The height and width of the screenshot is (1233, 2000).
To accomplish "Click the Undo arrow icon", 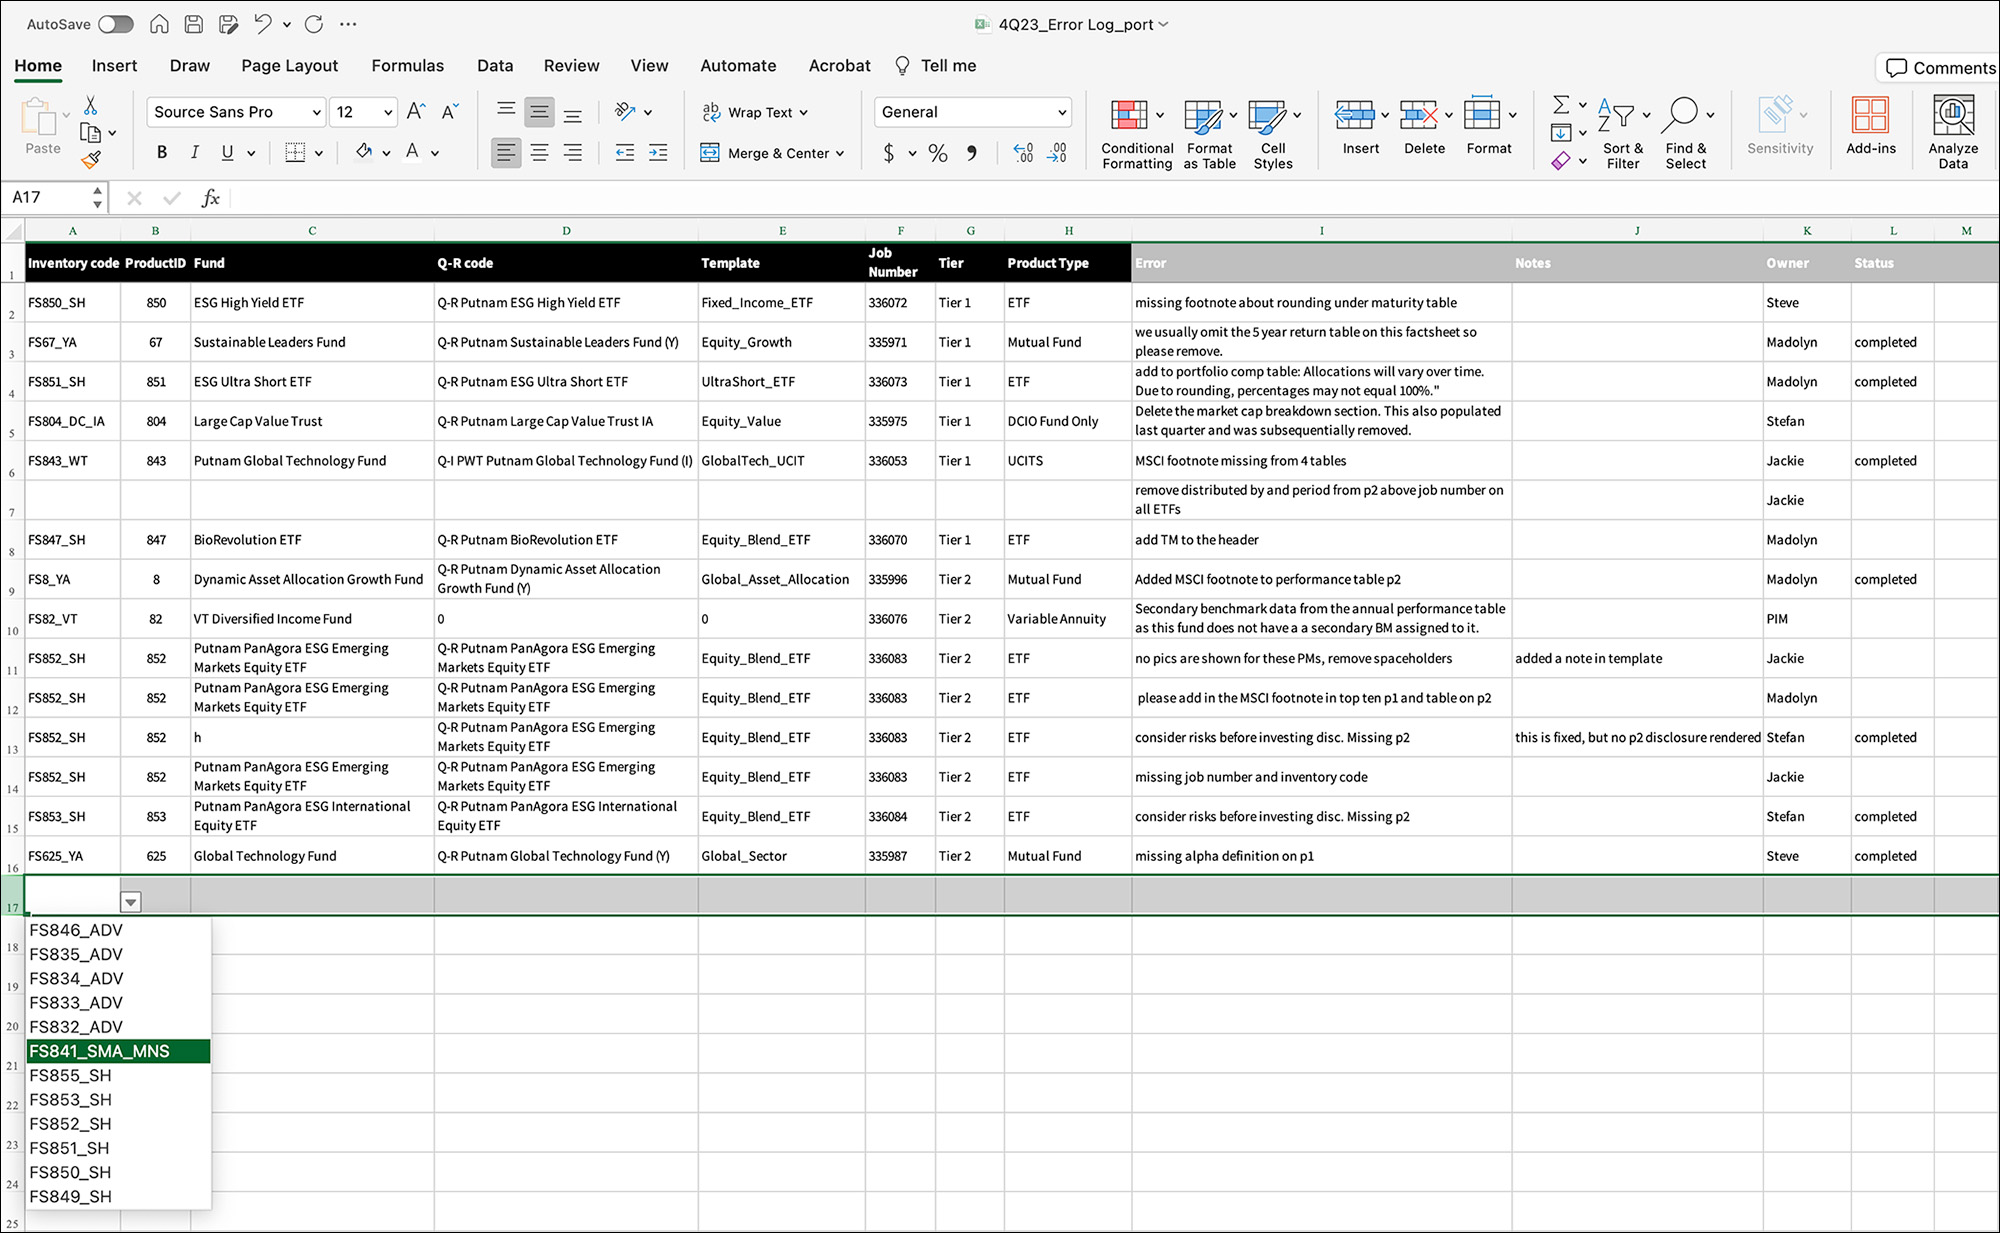I will 262,24.
